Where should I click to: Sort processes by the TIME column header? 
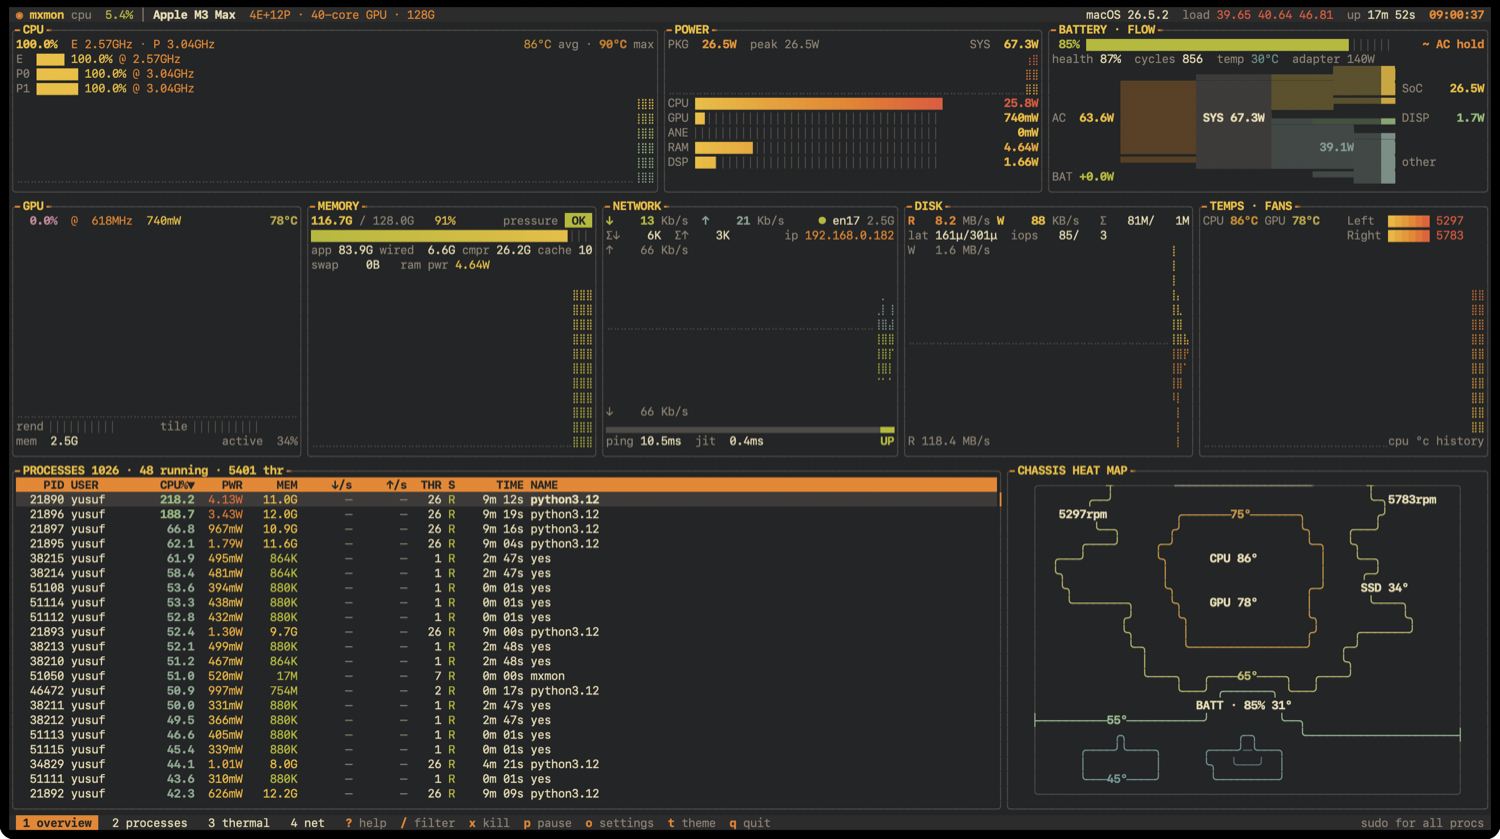[509, 485]
